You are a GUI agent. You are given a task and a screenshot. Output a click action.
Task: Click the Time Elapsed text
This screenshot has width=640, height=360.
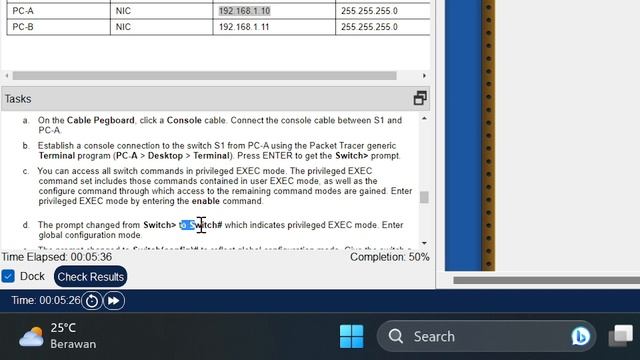tap(57, 257)
